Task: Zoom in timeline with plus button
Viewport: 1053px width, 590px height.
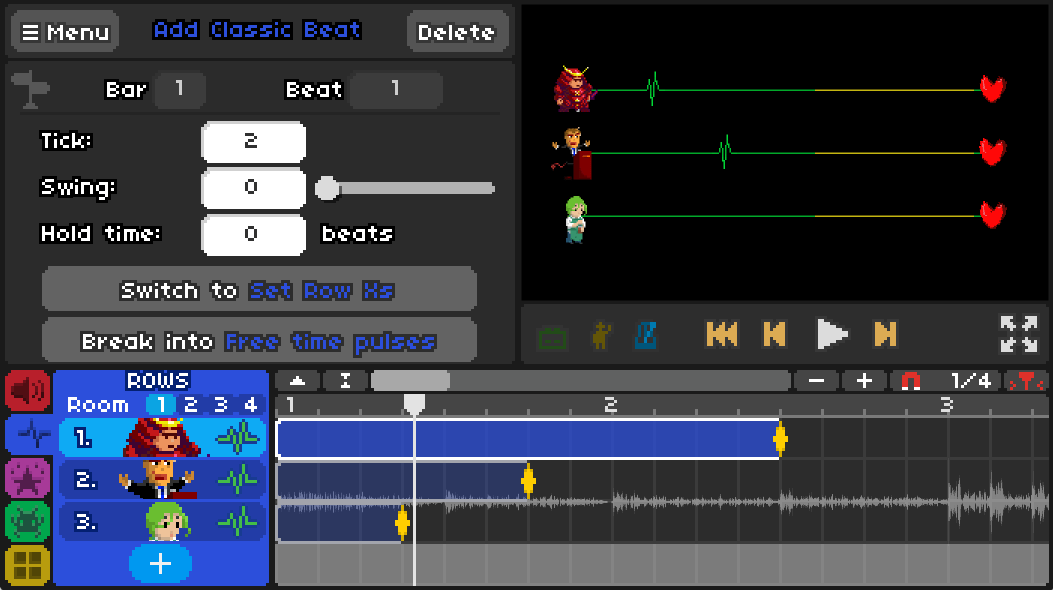Action: (x=864, y=381)
